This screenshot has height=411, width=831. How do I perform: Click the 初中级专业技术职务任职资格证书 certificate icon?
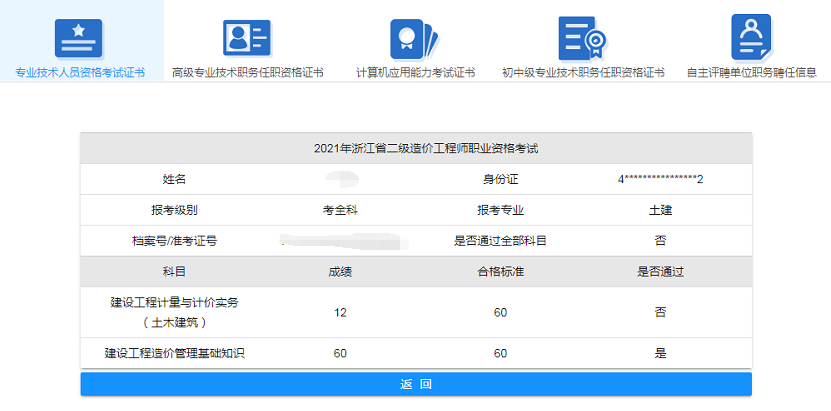click(x=582, y=38)
